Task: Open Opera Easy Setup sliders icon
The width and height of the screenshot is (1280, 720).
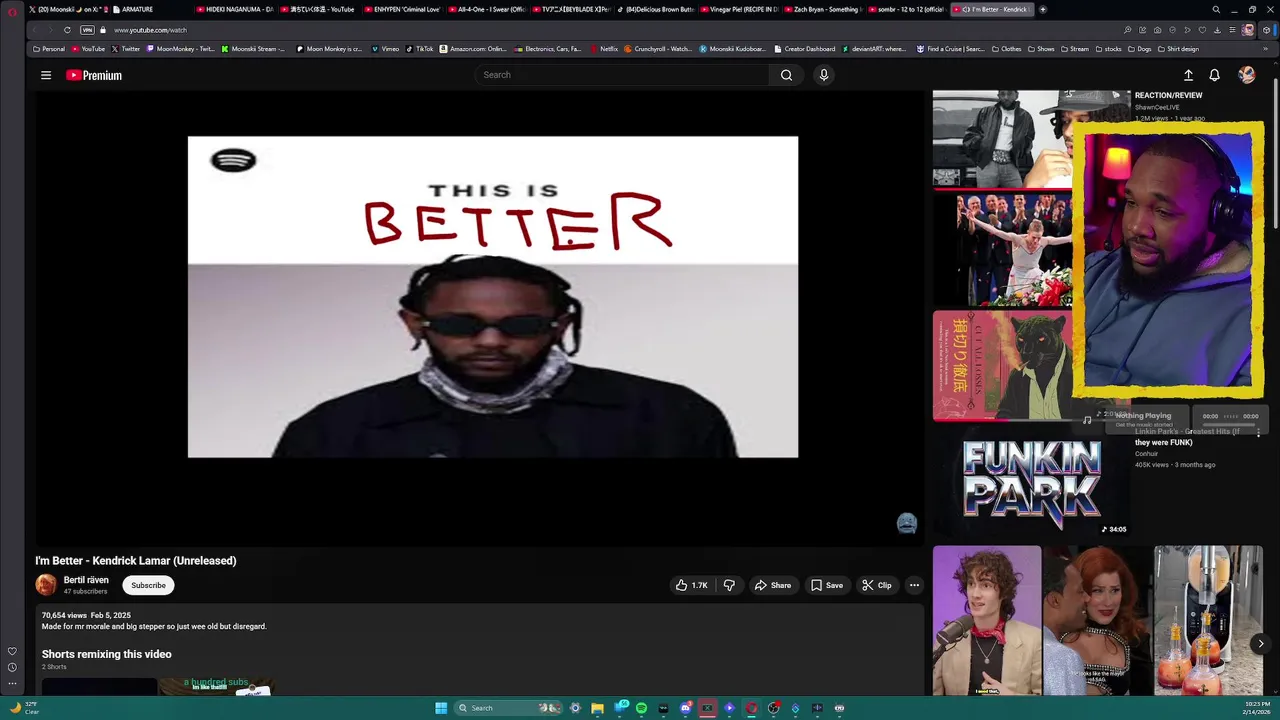Action: pos(1232,30)
